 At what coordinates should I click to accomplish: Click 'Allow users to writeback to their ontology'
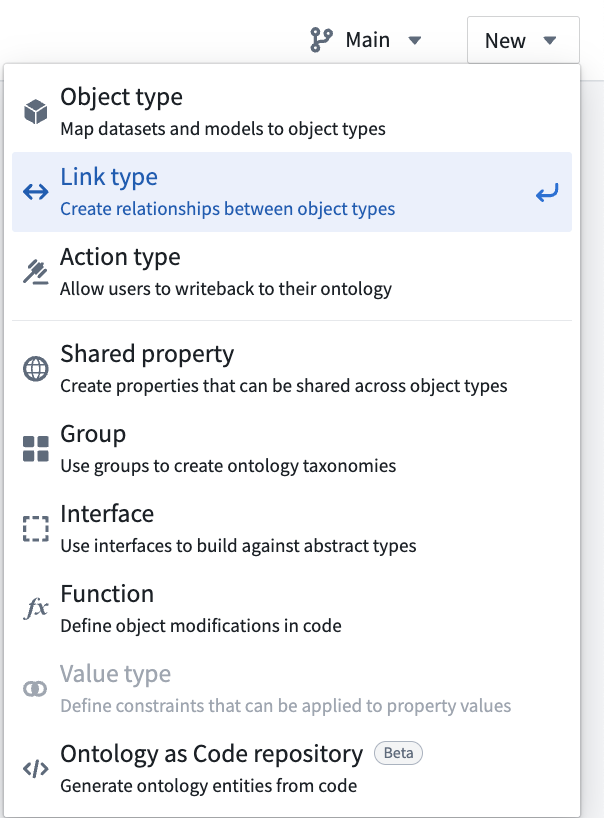(226, 288)
